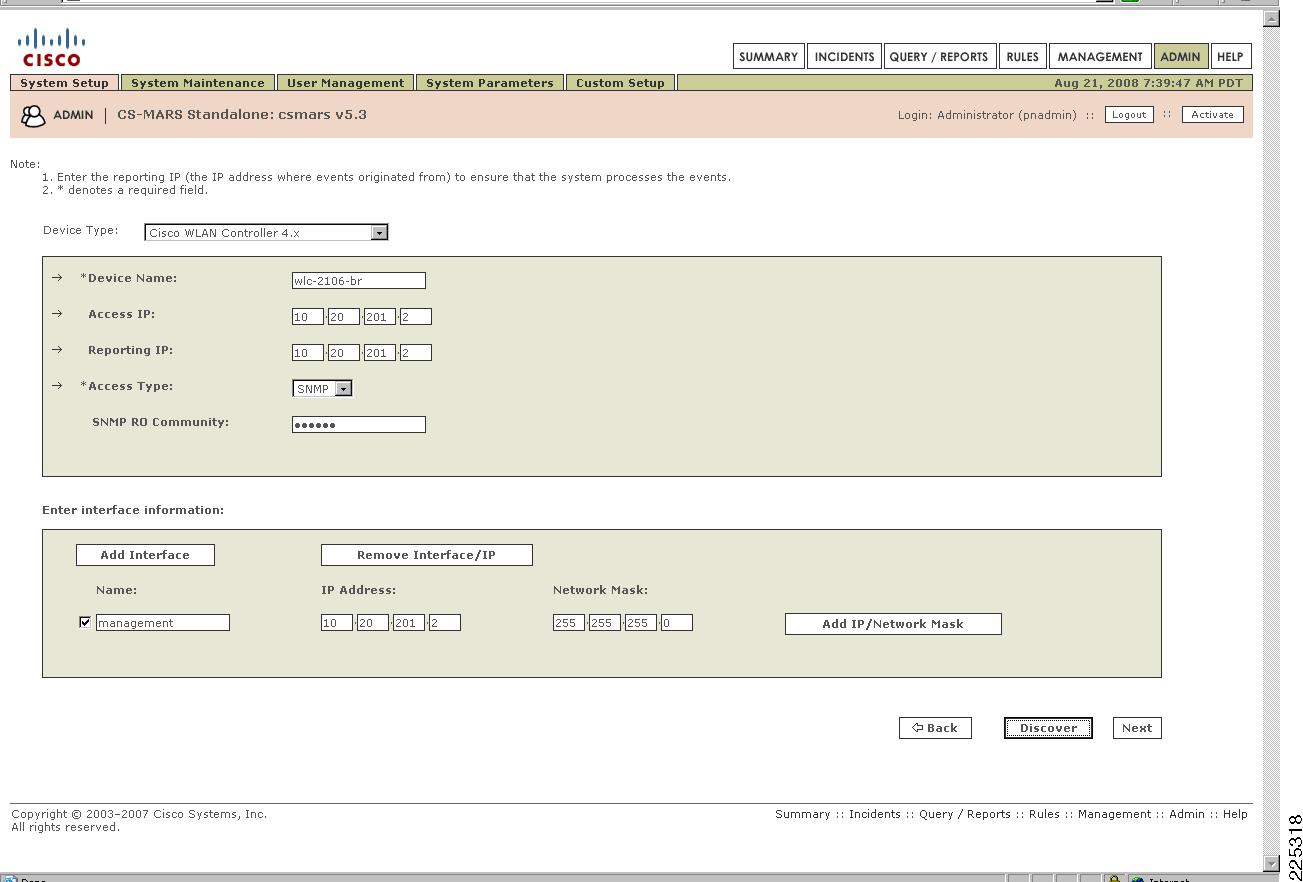
Task: Click the footer Query / Reports link
Action: pyautogui.click(x=965, y=814)
